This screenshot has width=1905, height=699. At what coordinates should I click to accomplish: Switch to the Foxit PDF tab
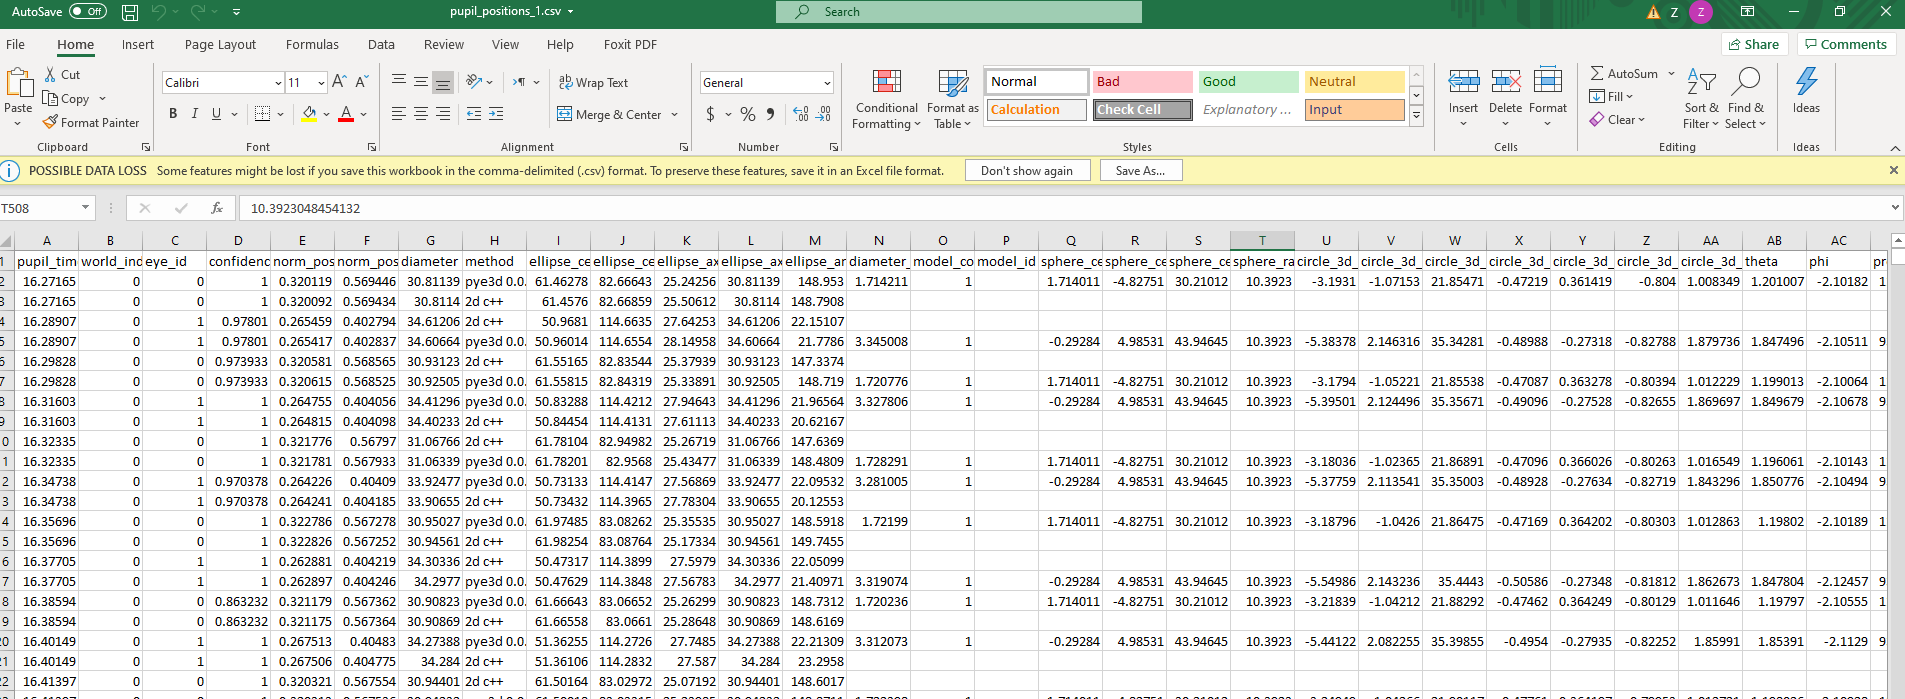[630, 44]
